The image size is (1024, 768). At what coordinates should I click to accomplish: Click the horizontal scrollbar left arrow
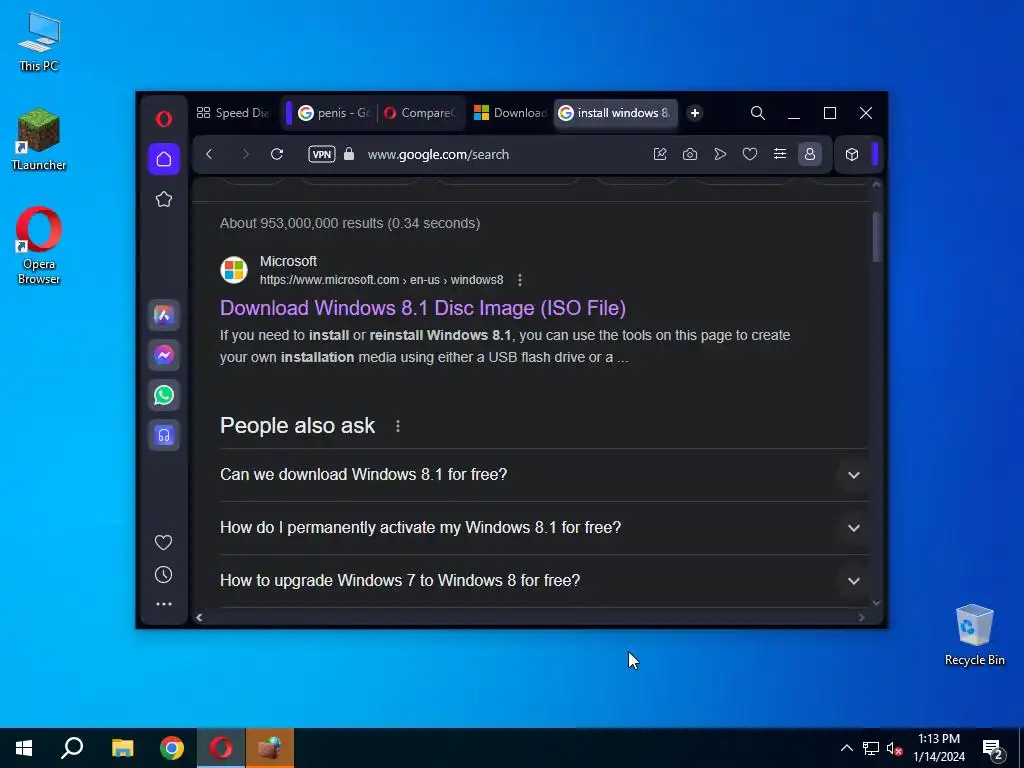click(x=199, y=617)
